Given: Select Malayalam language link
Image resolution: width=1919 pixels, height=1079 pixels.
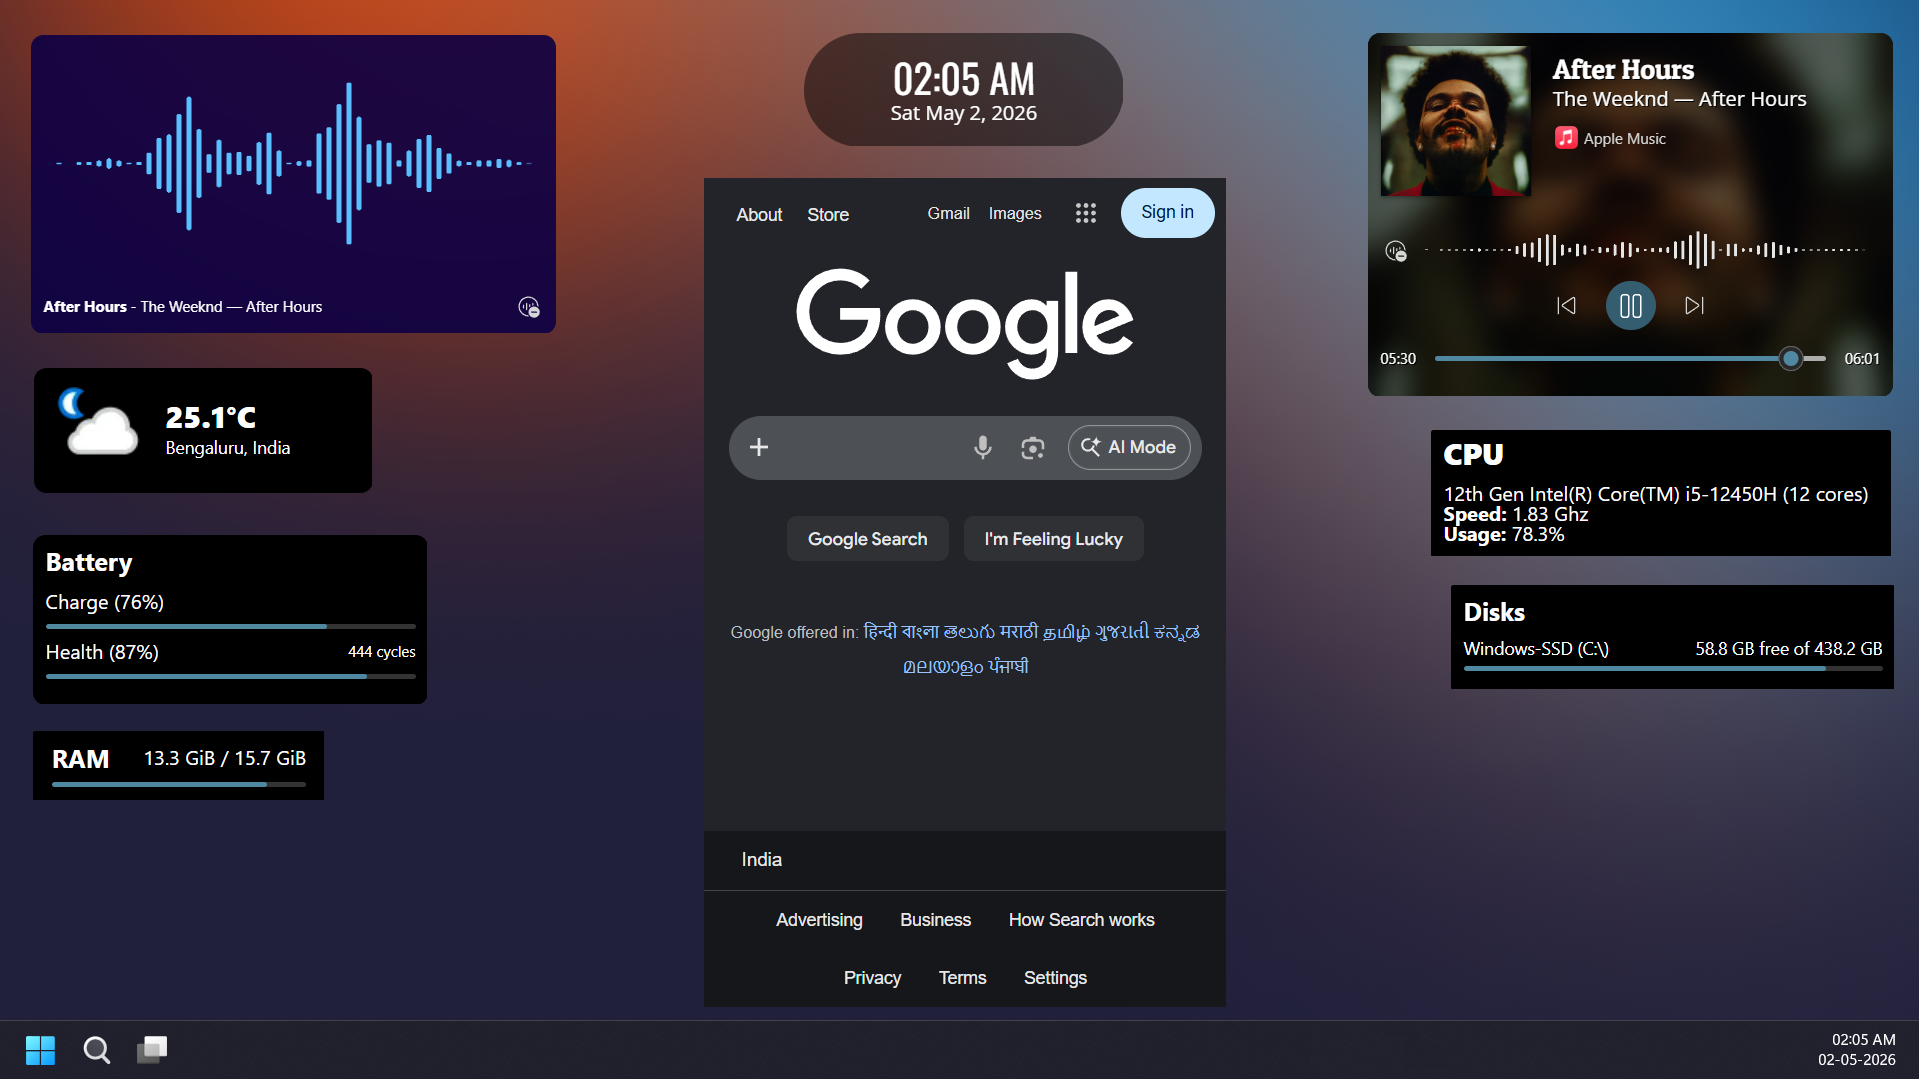Looking at the screenshot, I should point(943,666).
